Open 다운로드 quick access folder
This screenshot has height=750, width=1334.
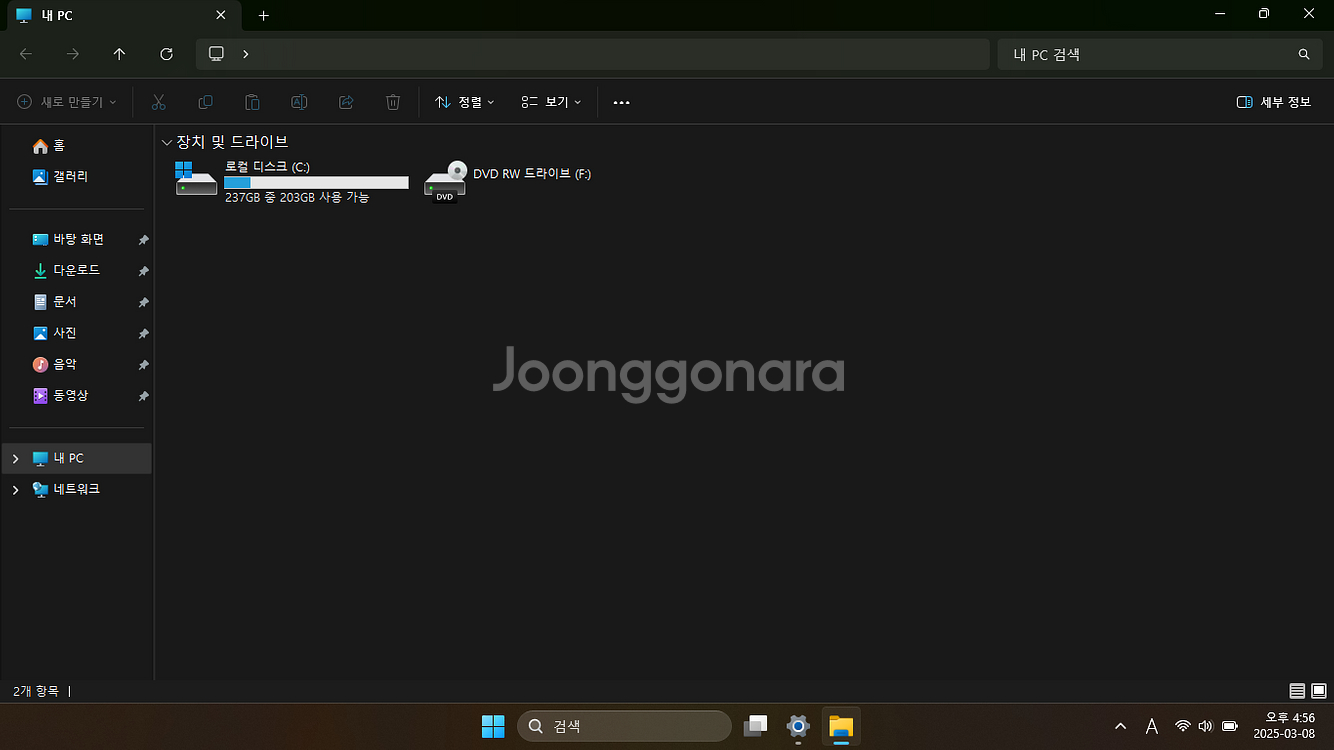pyautogui.click(x=77, y=270)
